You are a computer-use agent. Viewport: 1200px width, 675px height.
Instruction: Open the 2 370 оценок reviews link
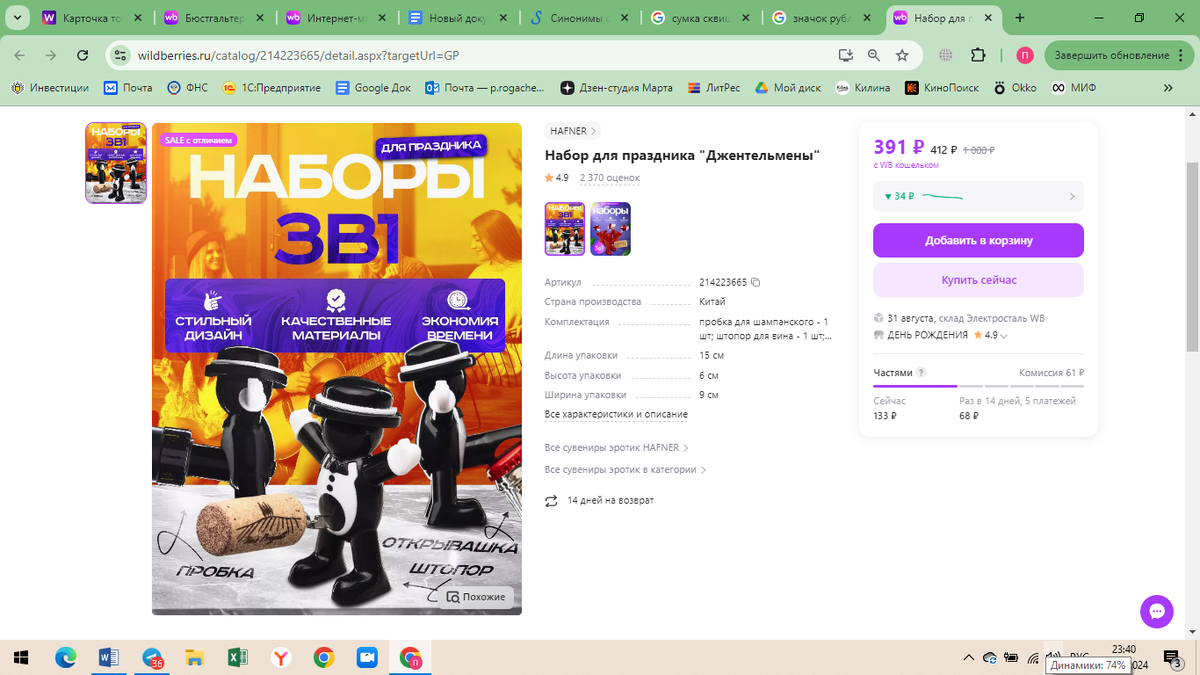pos(610,178)
